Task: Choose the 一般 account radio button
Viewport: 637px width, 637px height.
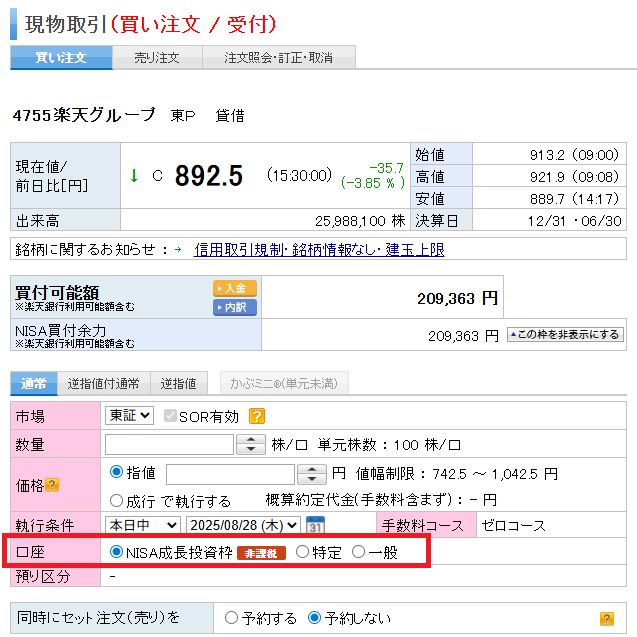Action: [x=358, y=552]
